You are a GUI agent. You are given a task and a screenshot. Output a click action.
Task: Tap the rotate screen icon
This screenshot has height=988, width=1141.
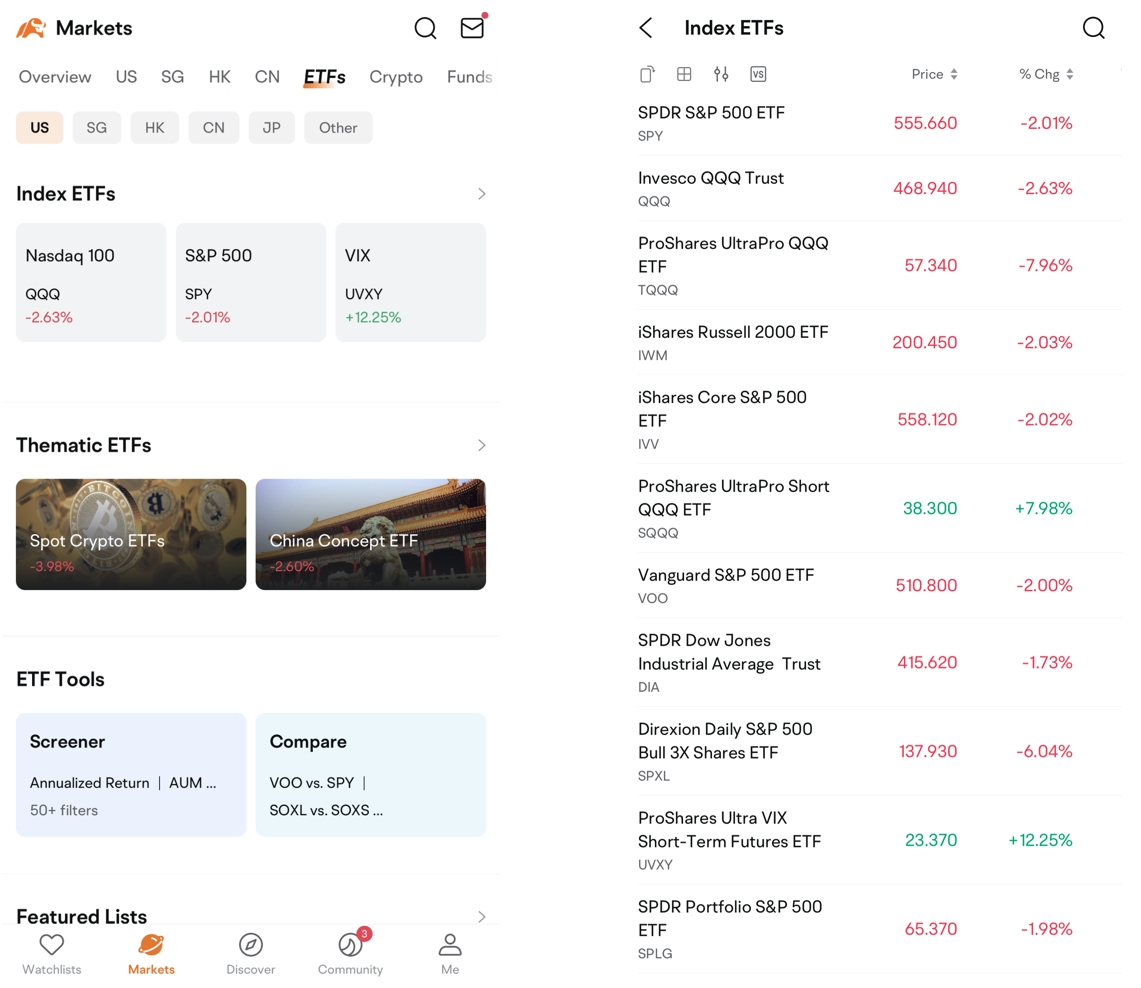pos(647,74)
